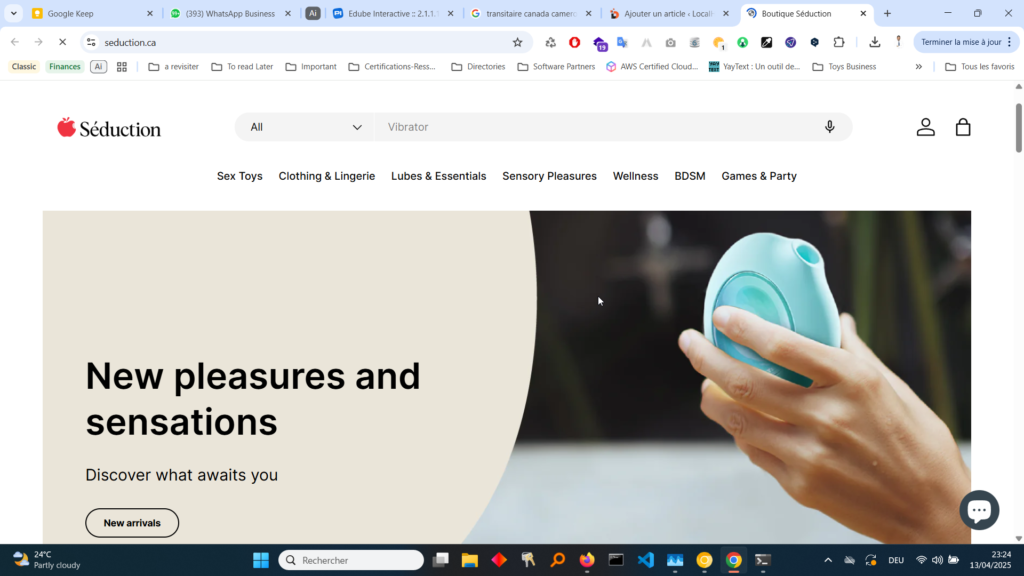Go back in browser history
This screenshot has height=576, width=1024.
pos(14,42)
